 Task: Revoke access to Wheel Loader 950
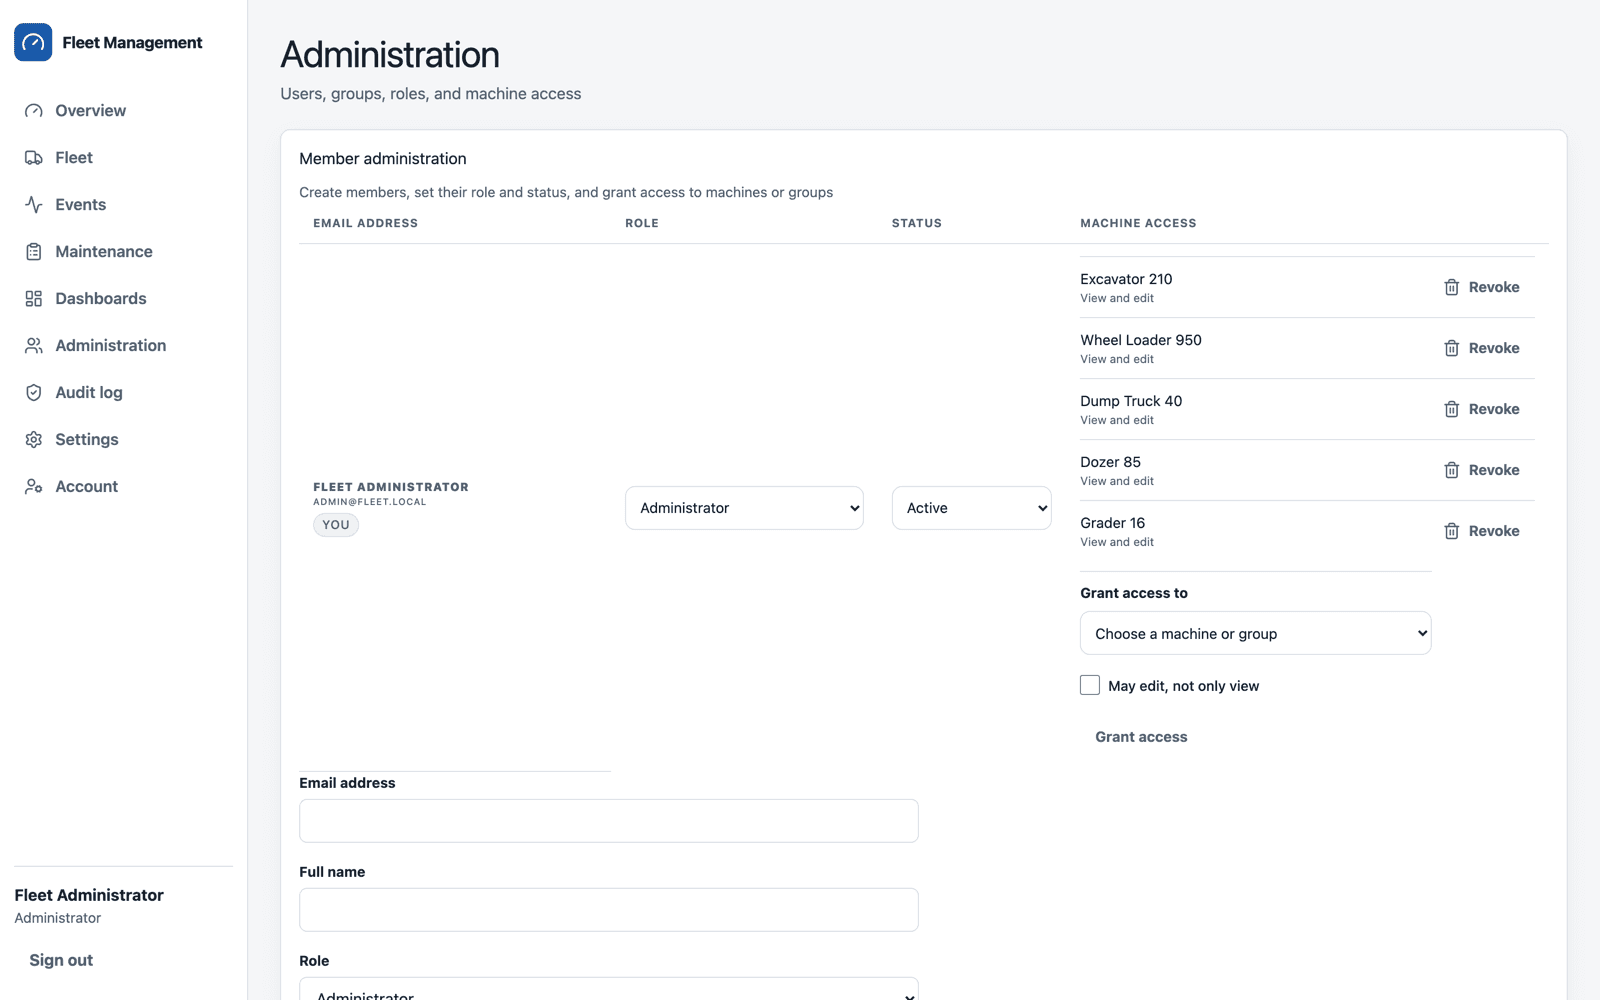(x=1481, y=348)
